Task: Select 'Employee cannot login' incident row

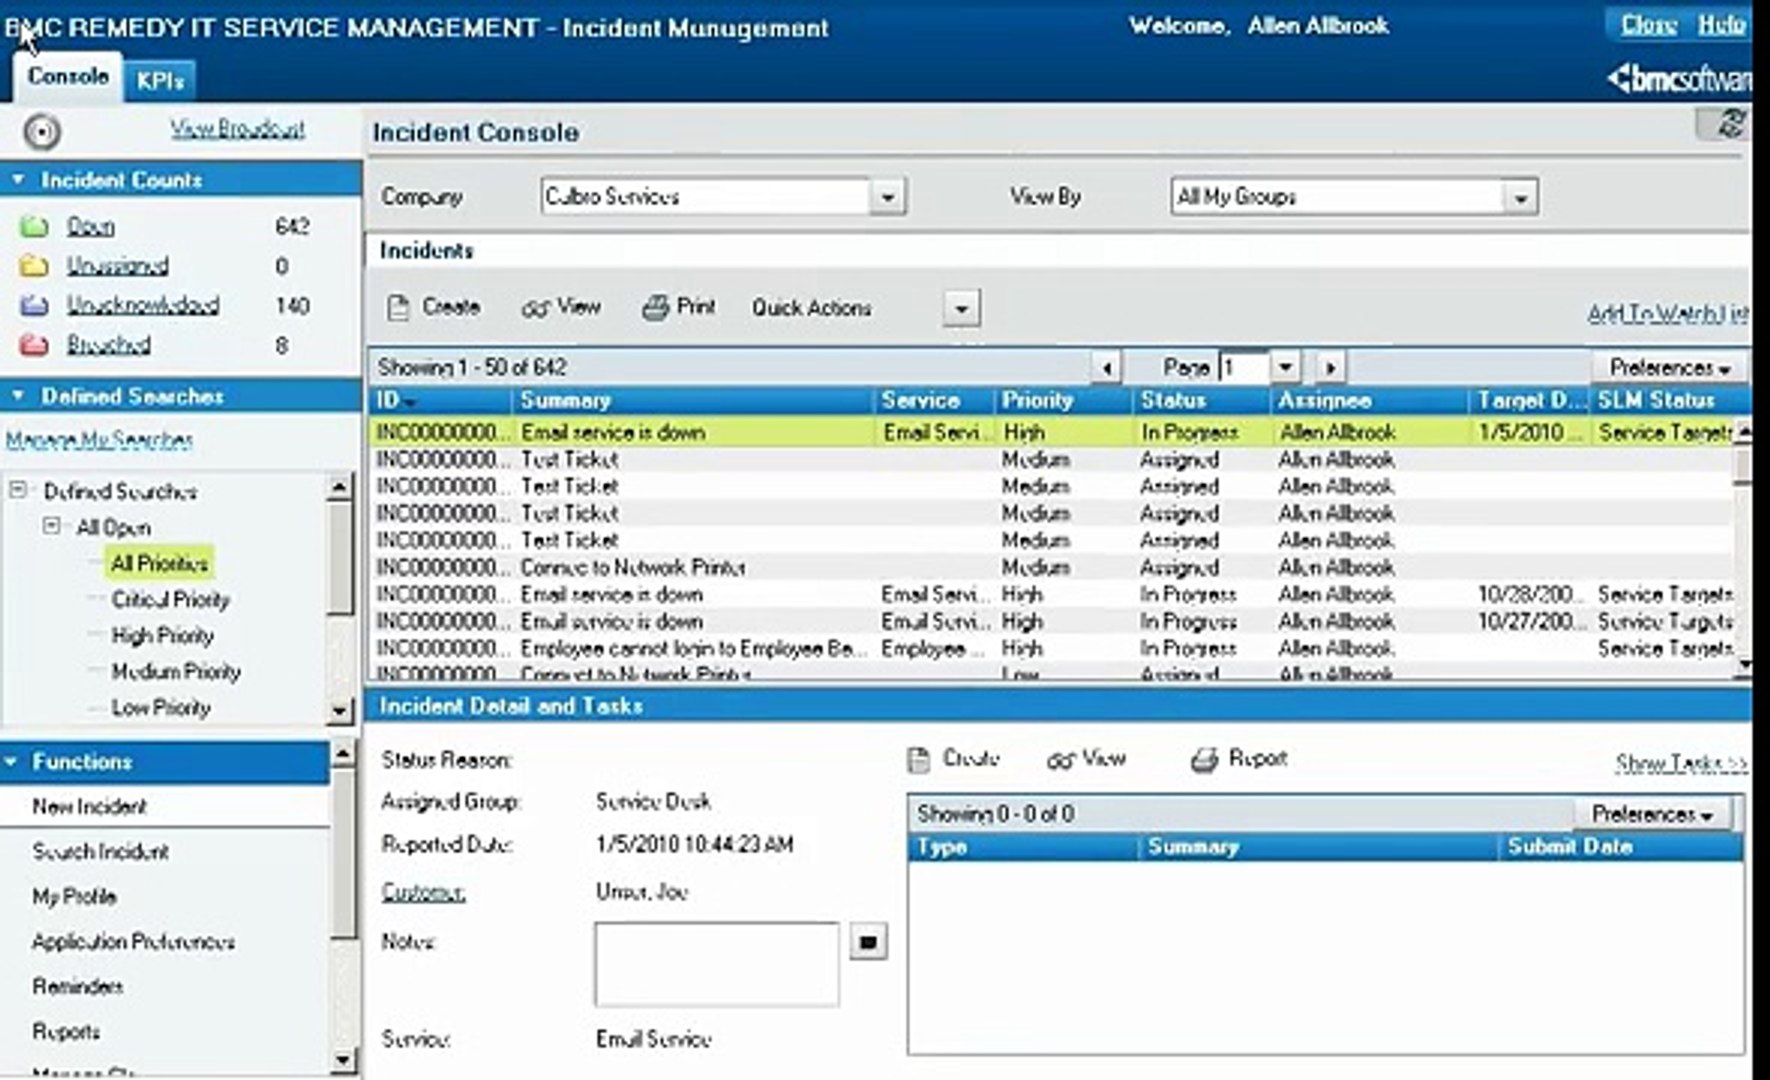Action: [1052, 648]
